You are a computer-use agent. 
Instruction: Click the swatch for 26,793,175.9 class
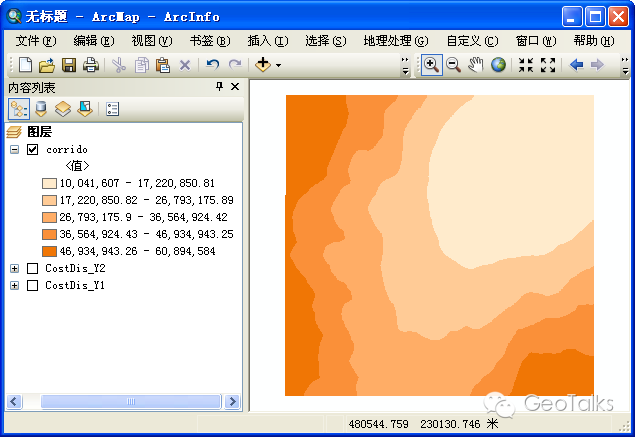[49, 217]
